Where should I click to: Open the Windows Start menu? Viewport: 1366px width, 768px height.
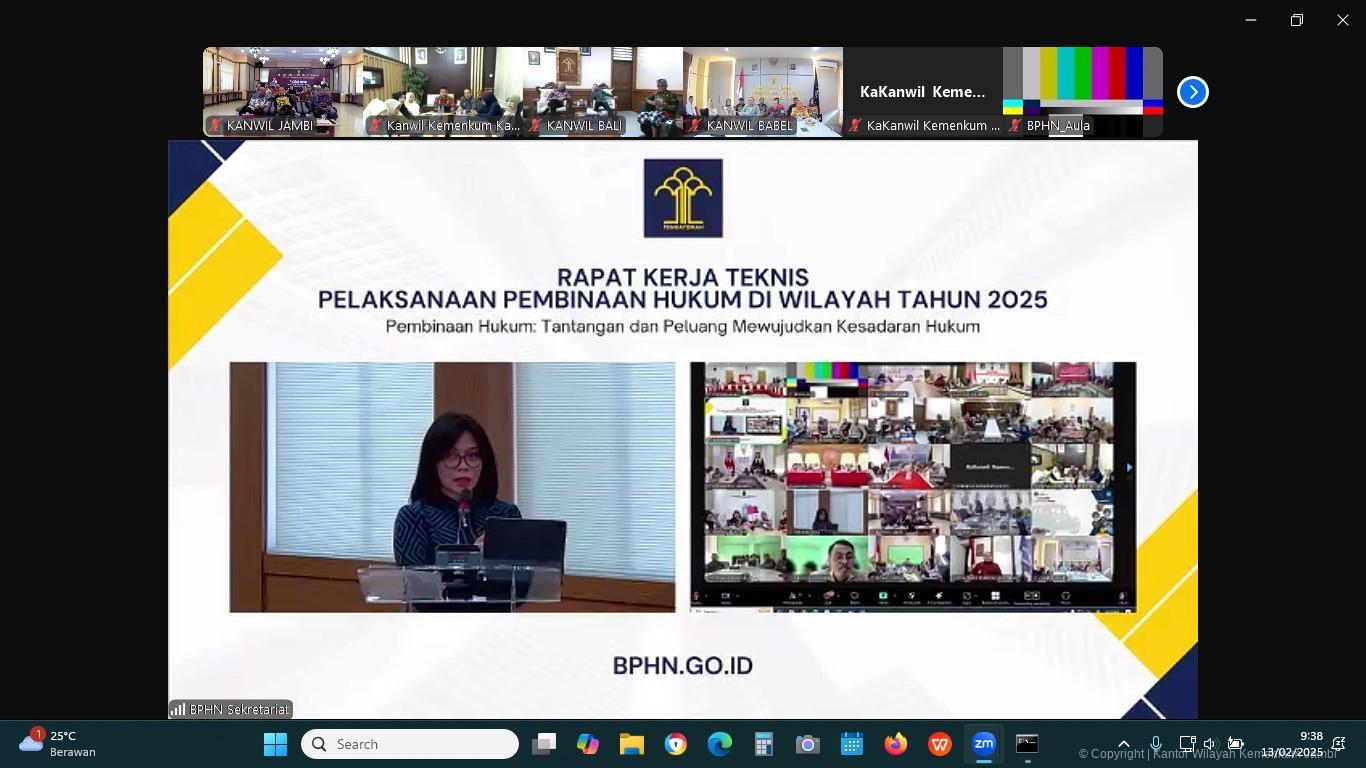[275, 744]
